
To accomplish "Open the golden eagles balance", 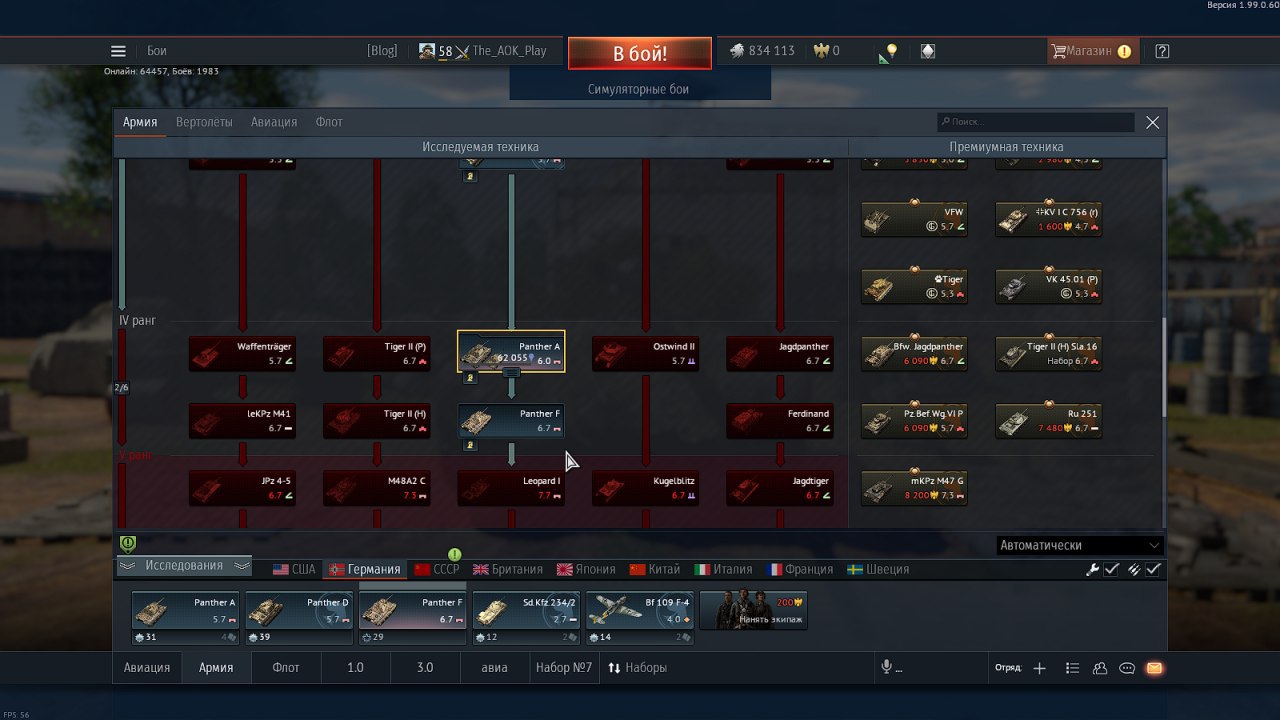I will (x=826, y=51).
